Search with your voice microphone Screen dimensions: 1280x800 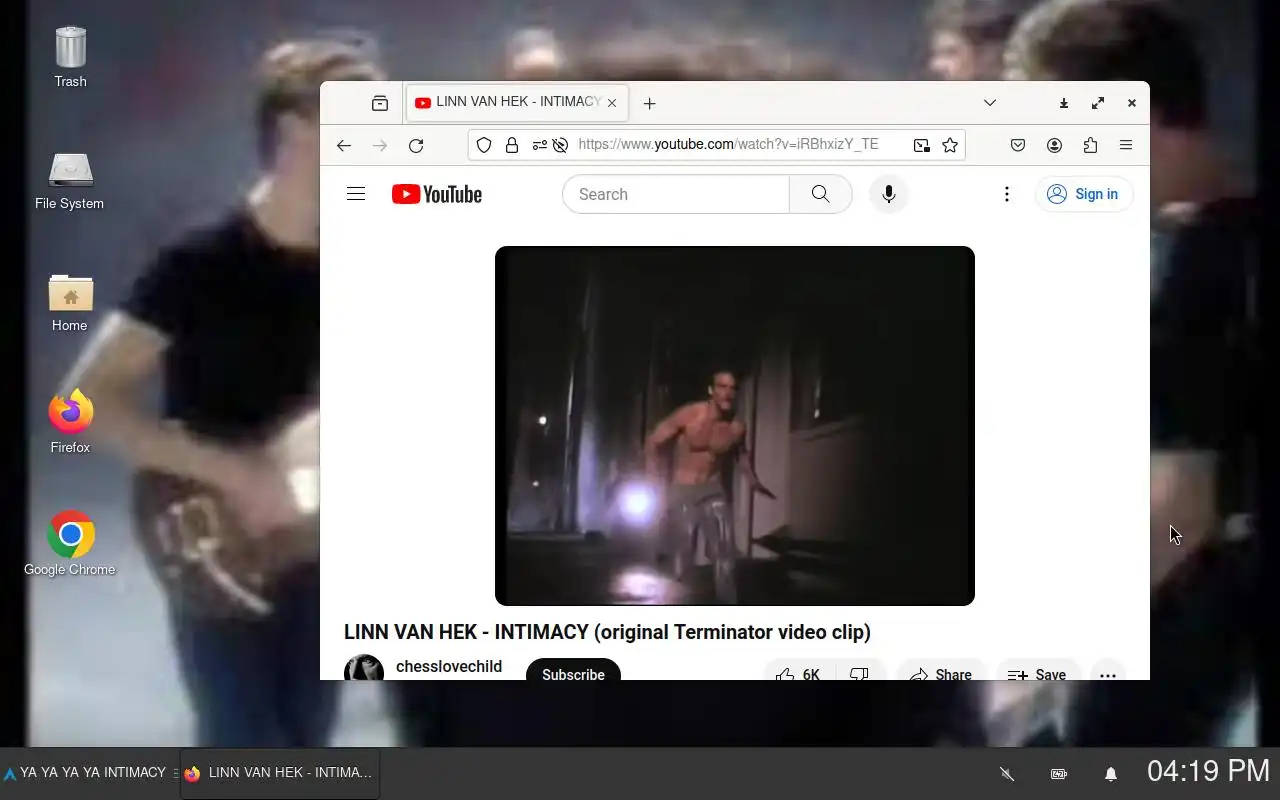(889, 194)
